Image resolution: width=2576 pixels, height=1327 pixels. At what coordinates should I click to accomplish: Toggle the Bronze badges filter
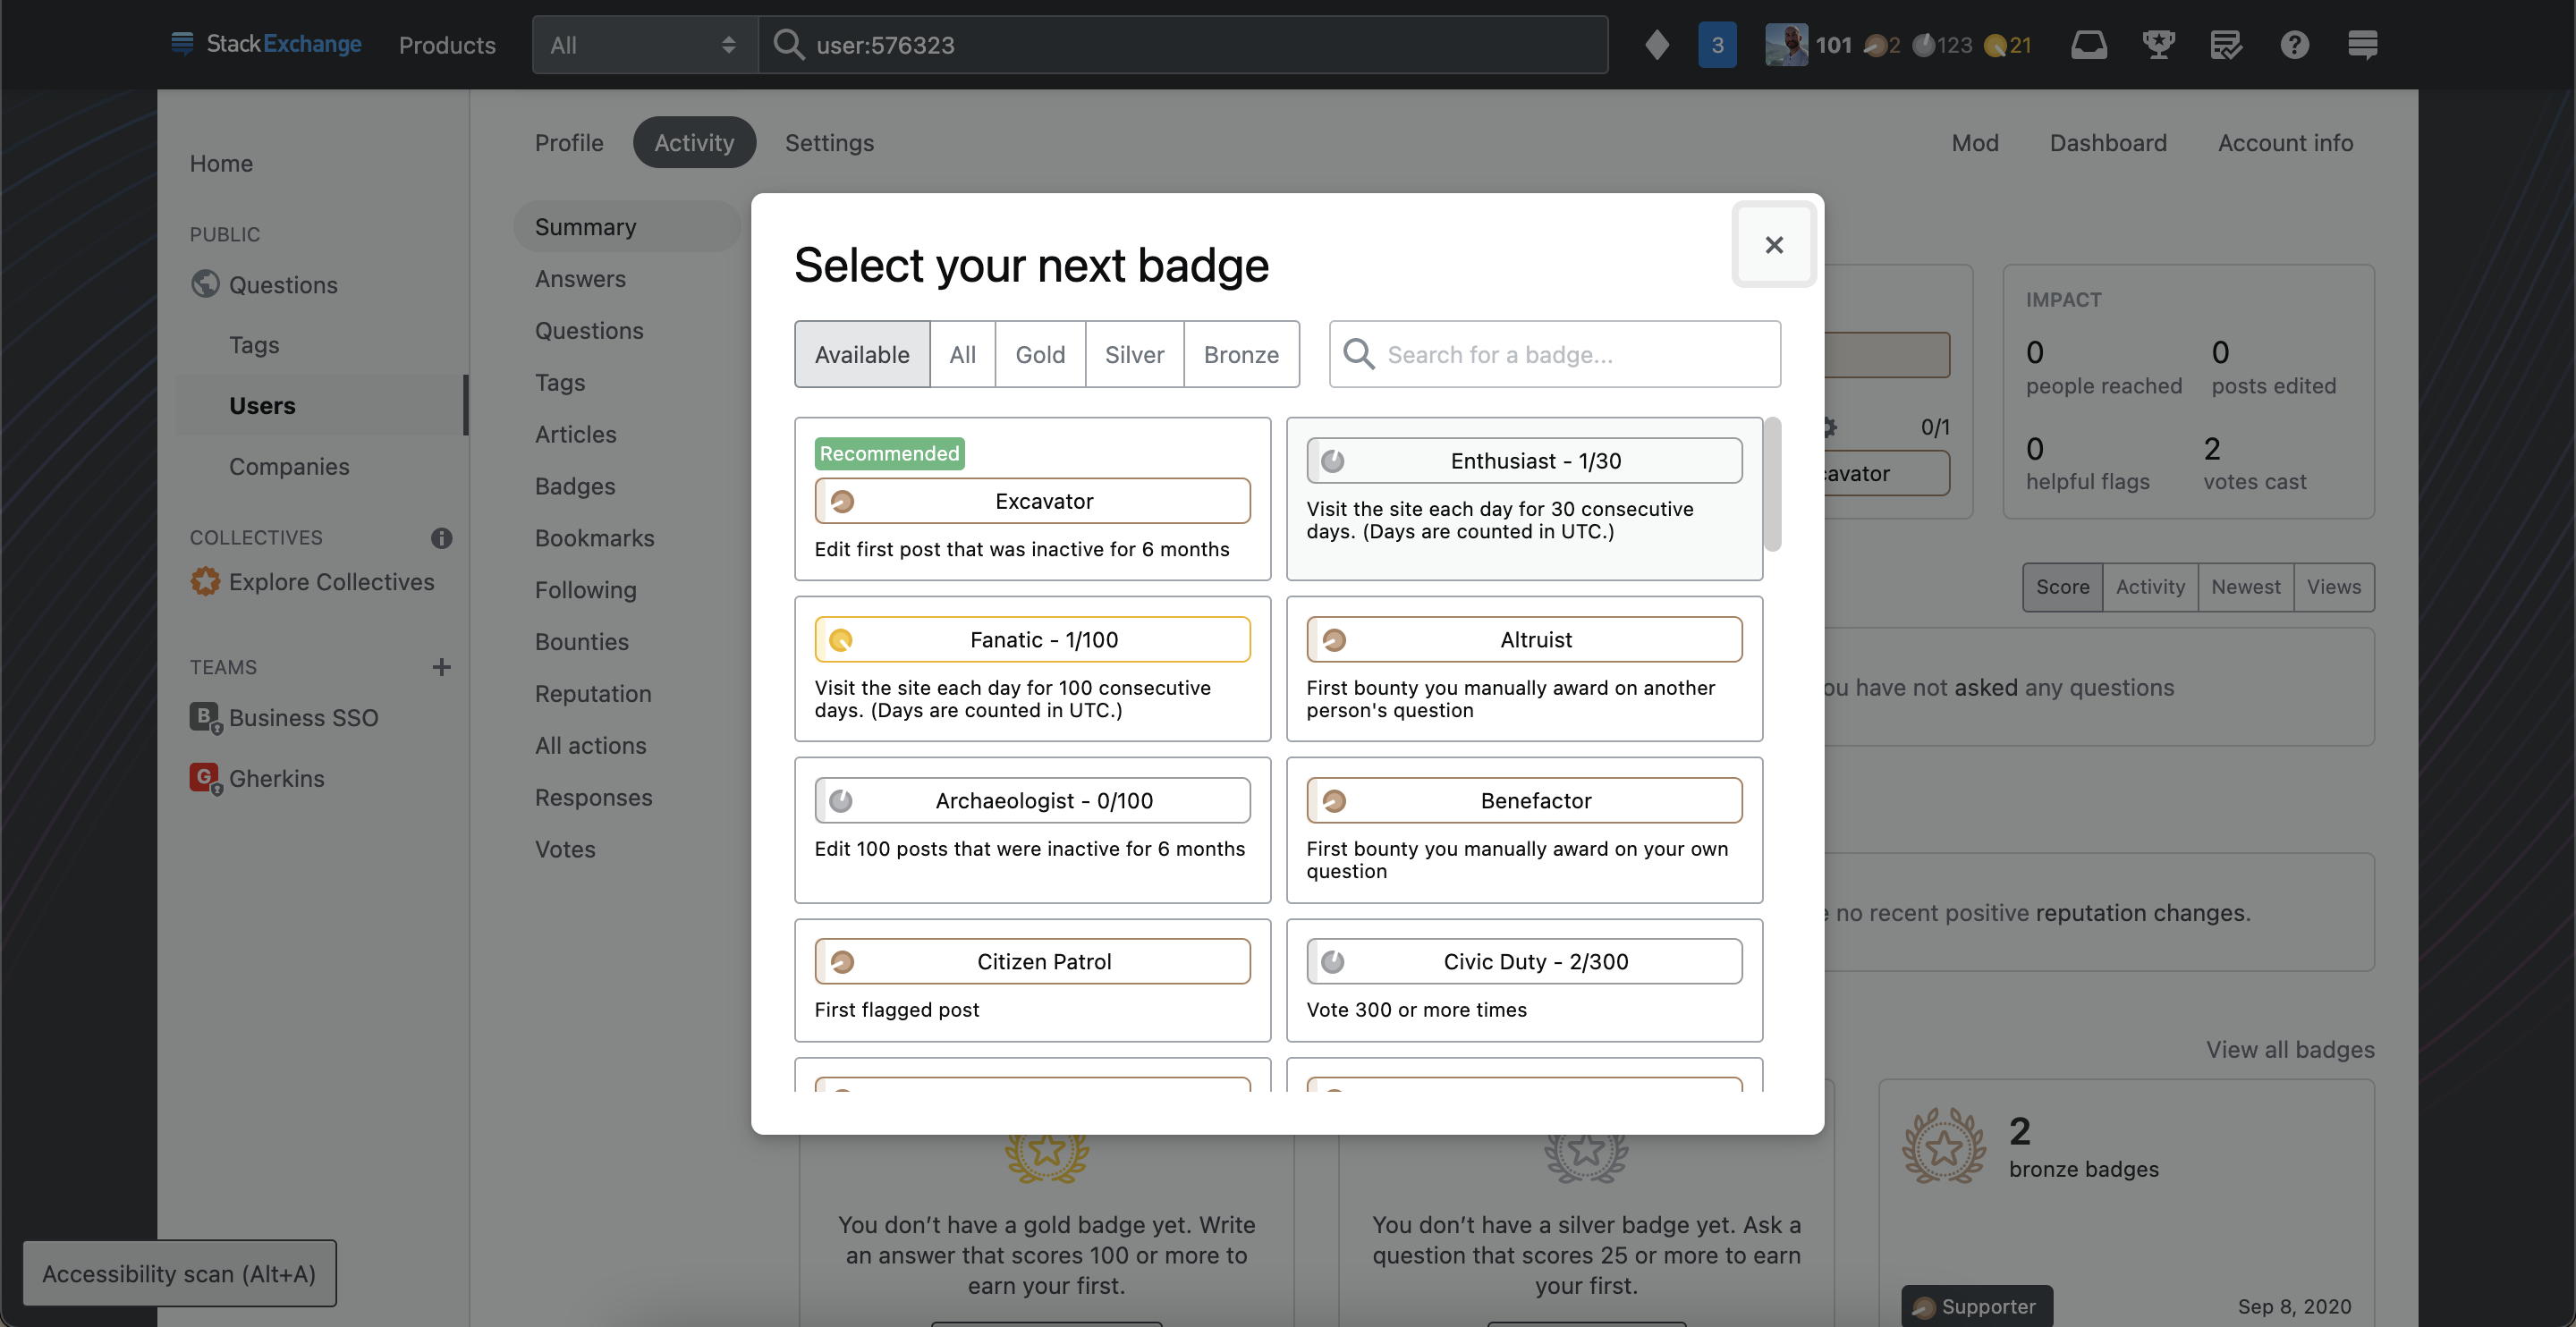pos(1239,352)
